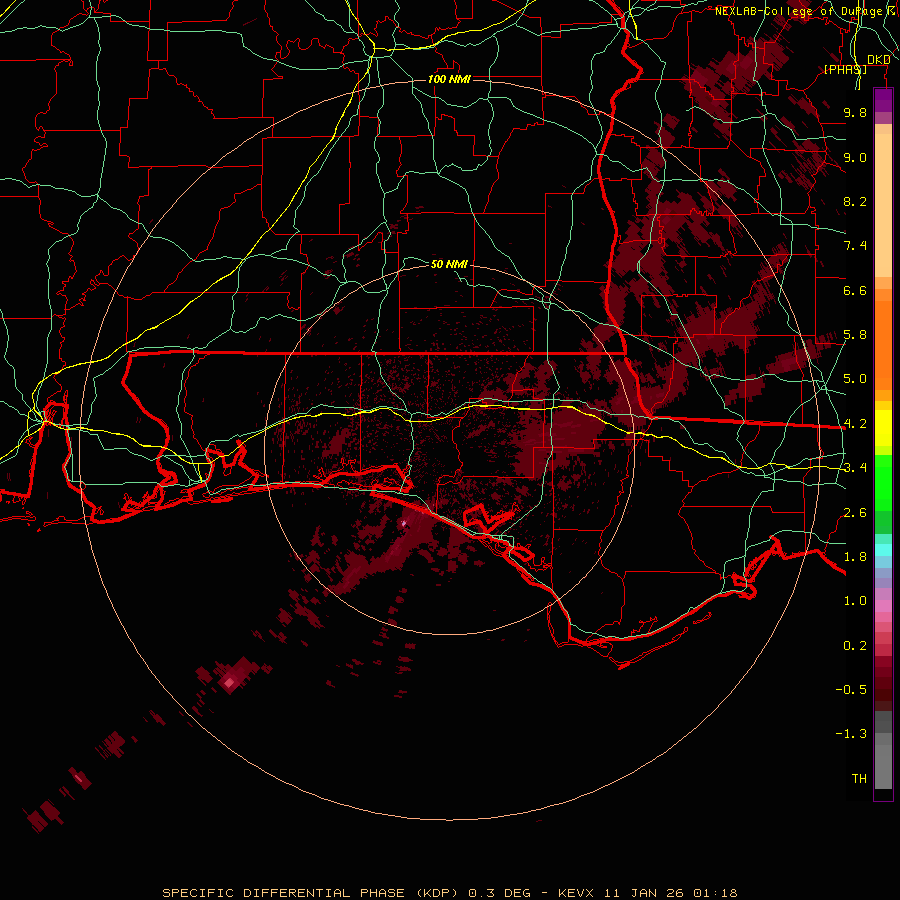Click the DKD legend unit label
This screenshot has width=900, height=900.
click(x=879, y=60)
